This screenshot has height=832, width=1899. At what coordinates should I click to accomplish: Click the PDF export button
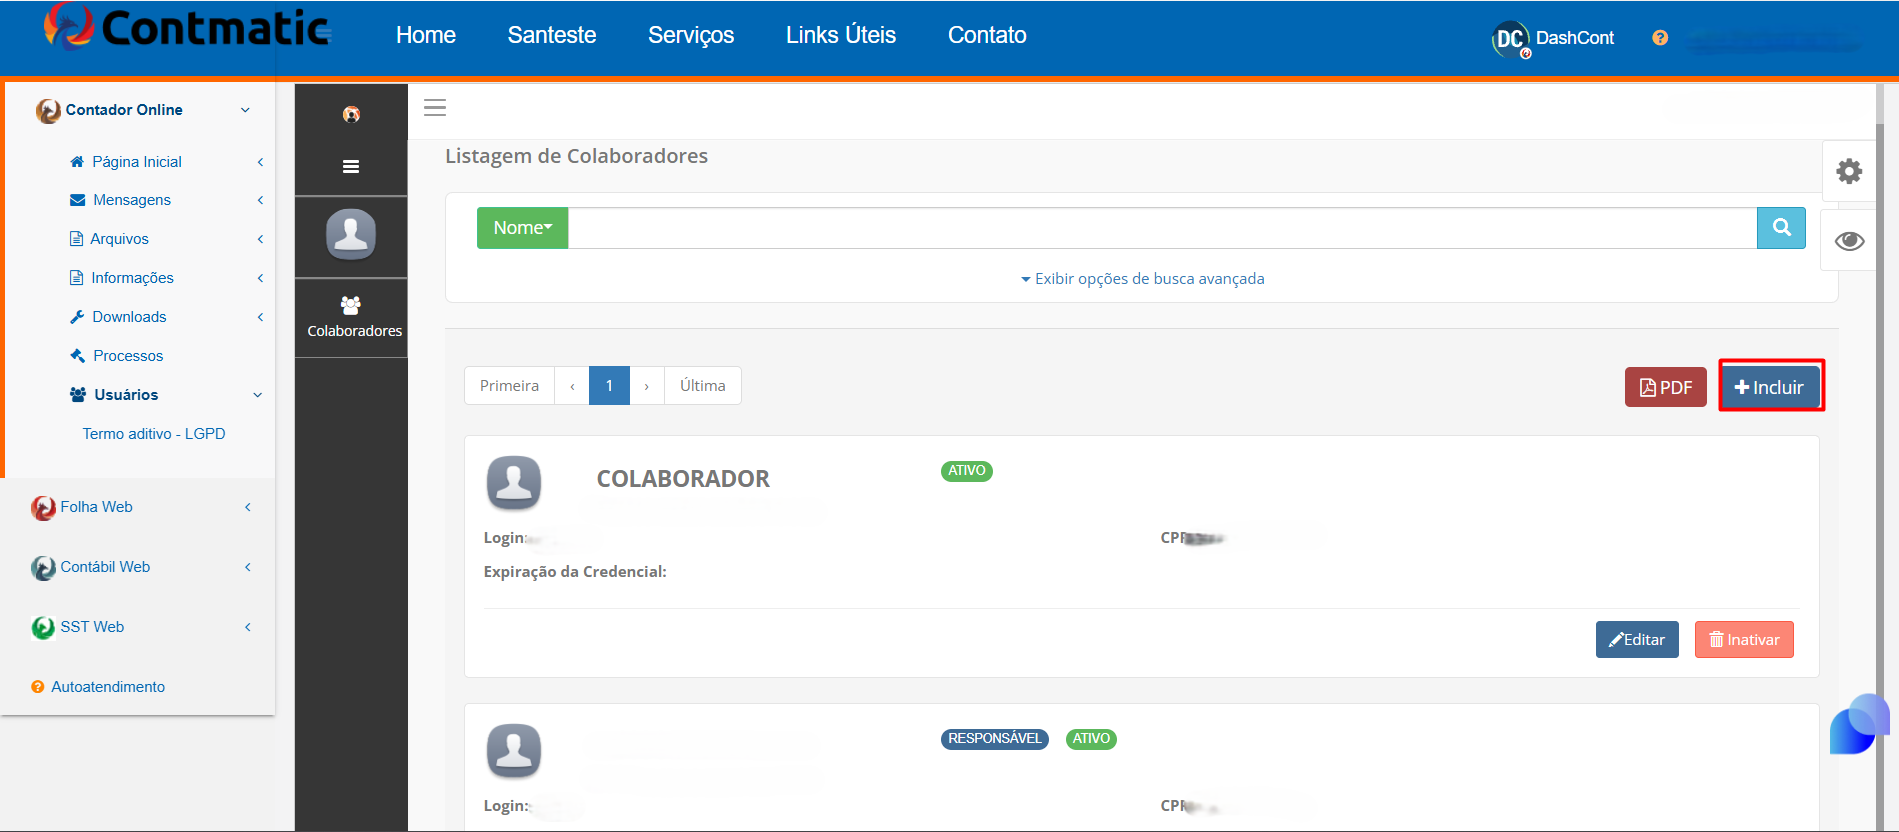1666,388
